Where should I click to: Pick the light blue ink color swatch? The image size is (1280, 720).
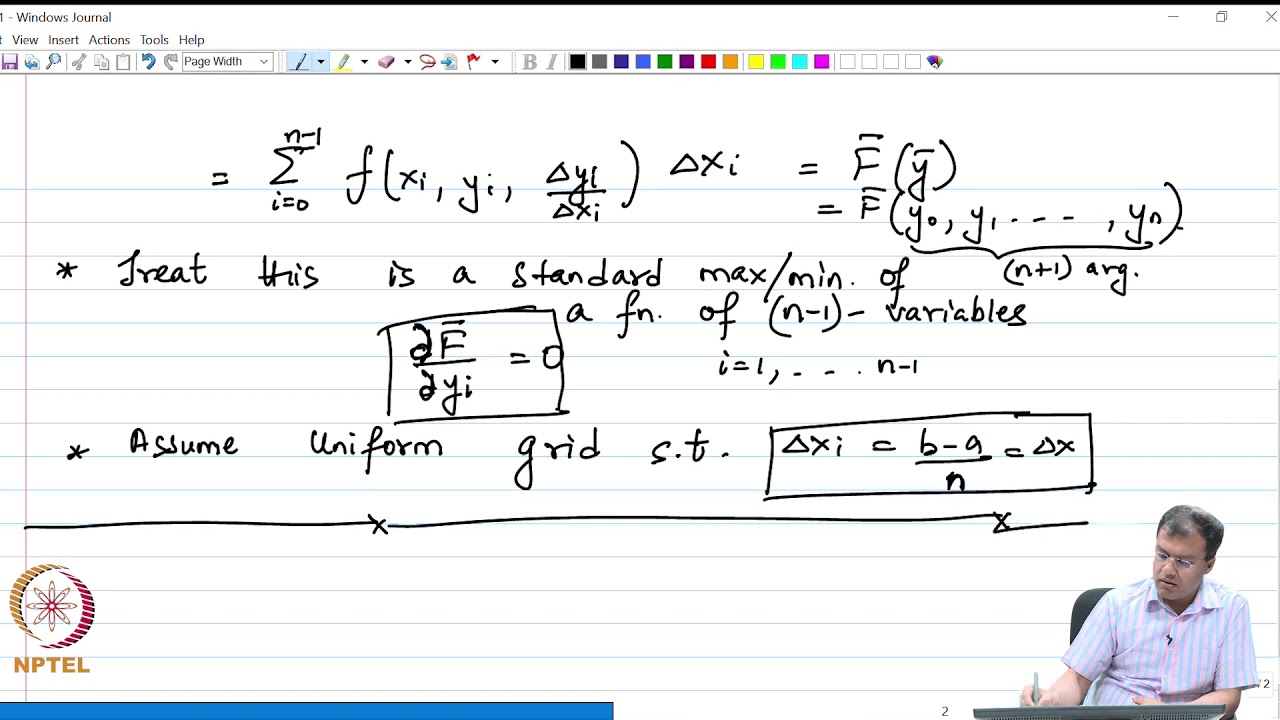click(x=643, y=62)
